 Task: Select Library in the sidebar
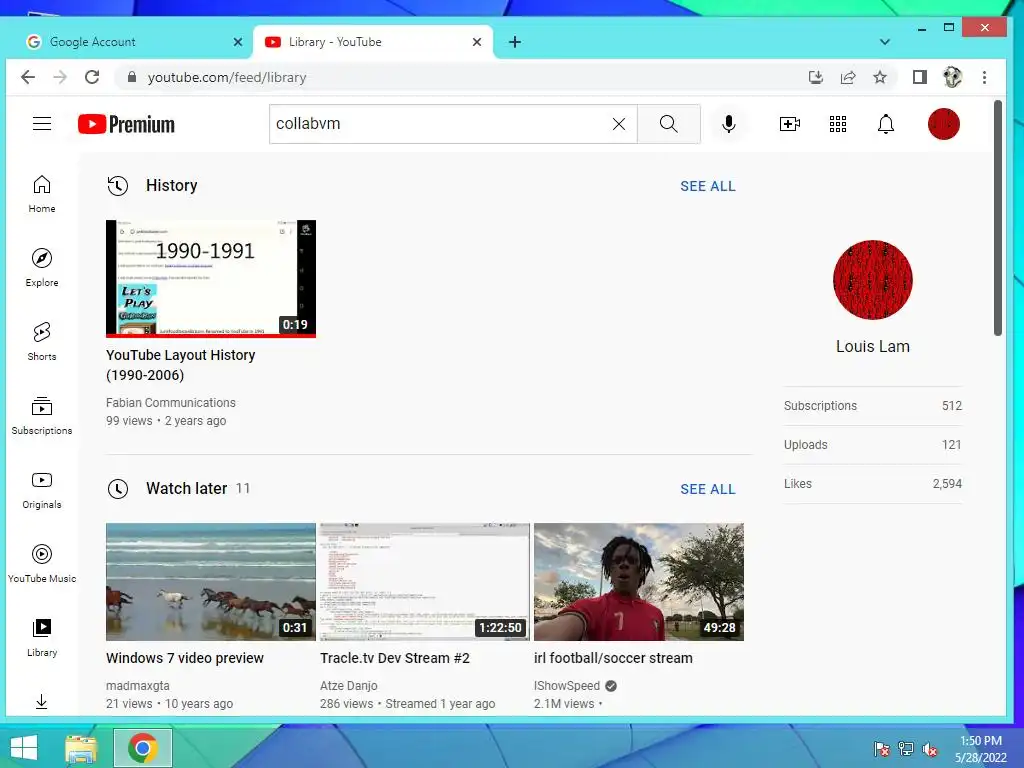[42, 638]
